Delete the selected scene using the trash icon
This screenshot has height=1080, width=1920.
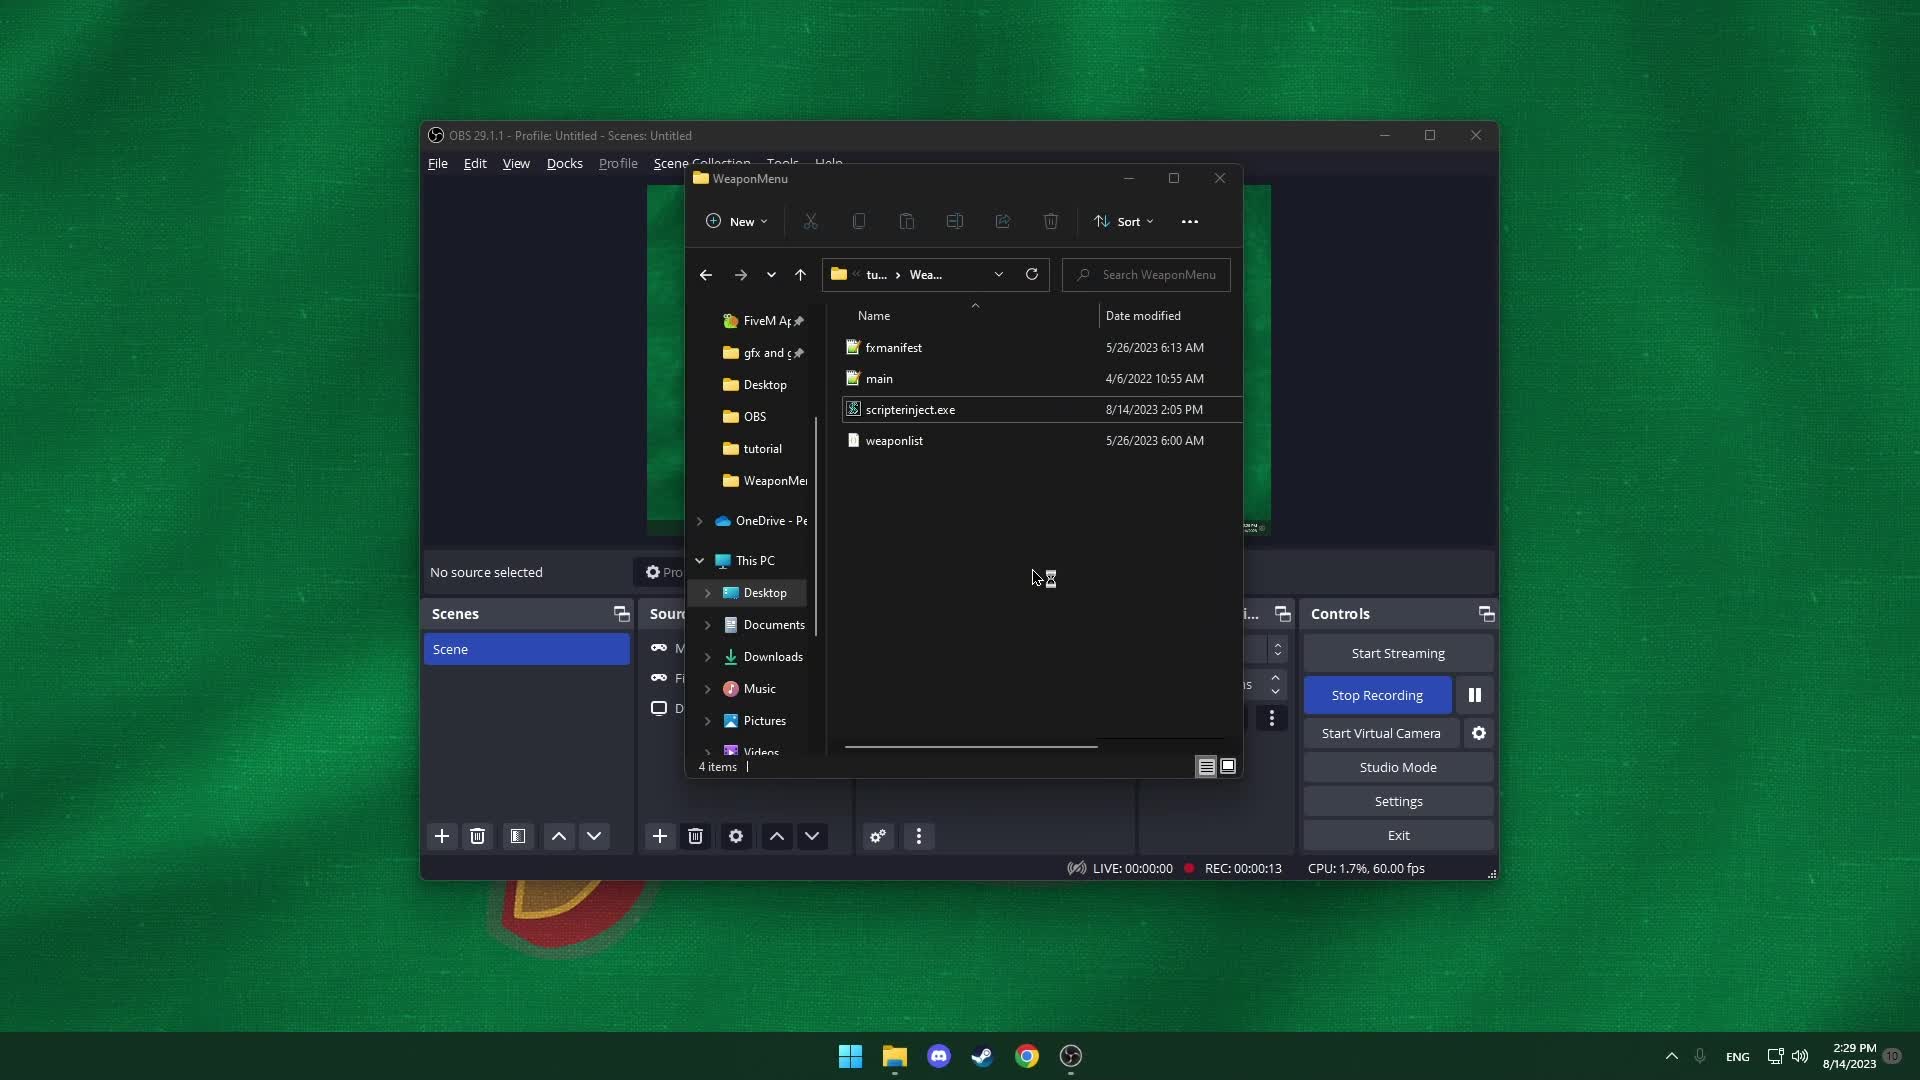[x=477, y=836]
